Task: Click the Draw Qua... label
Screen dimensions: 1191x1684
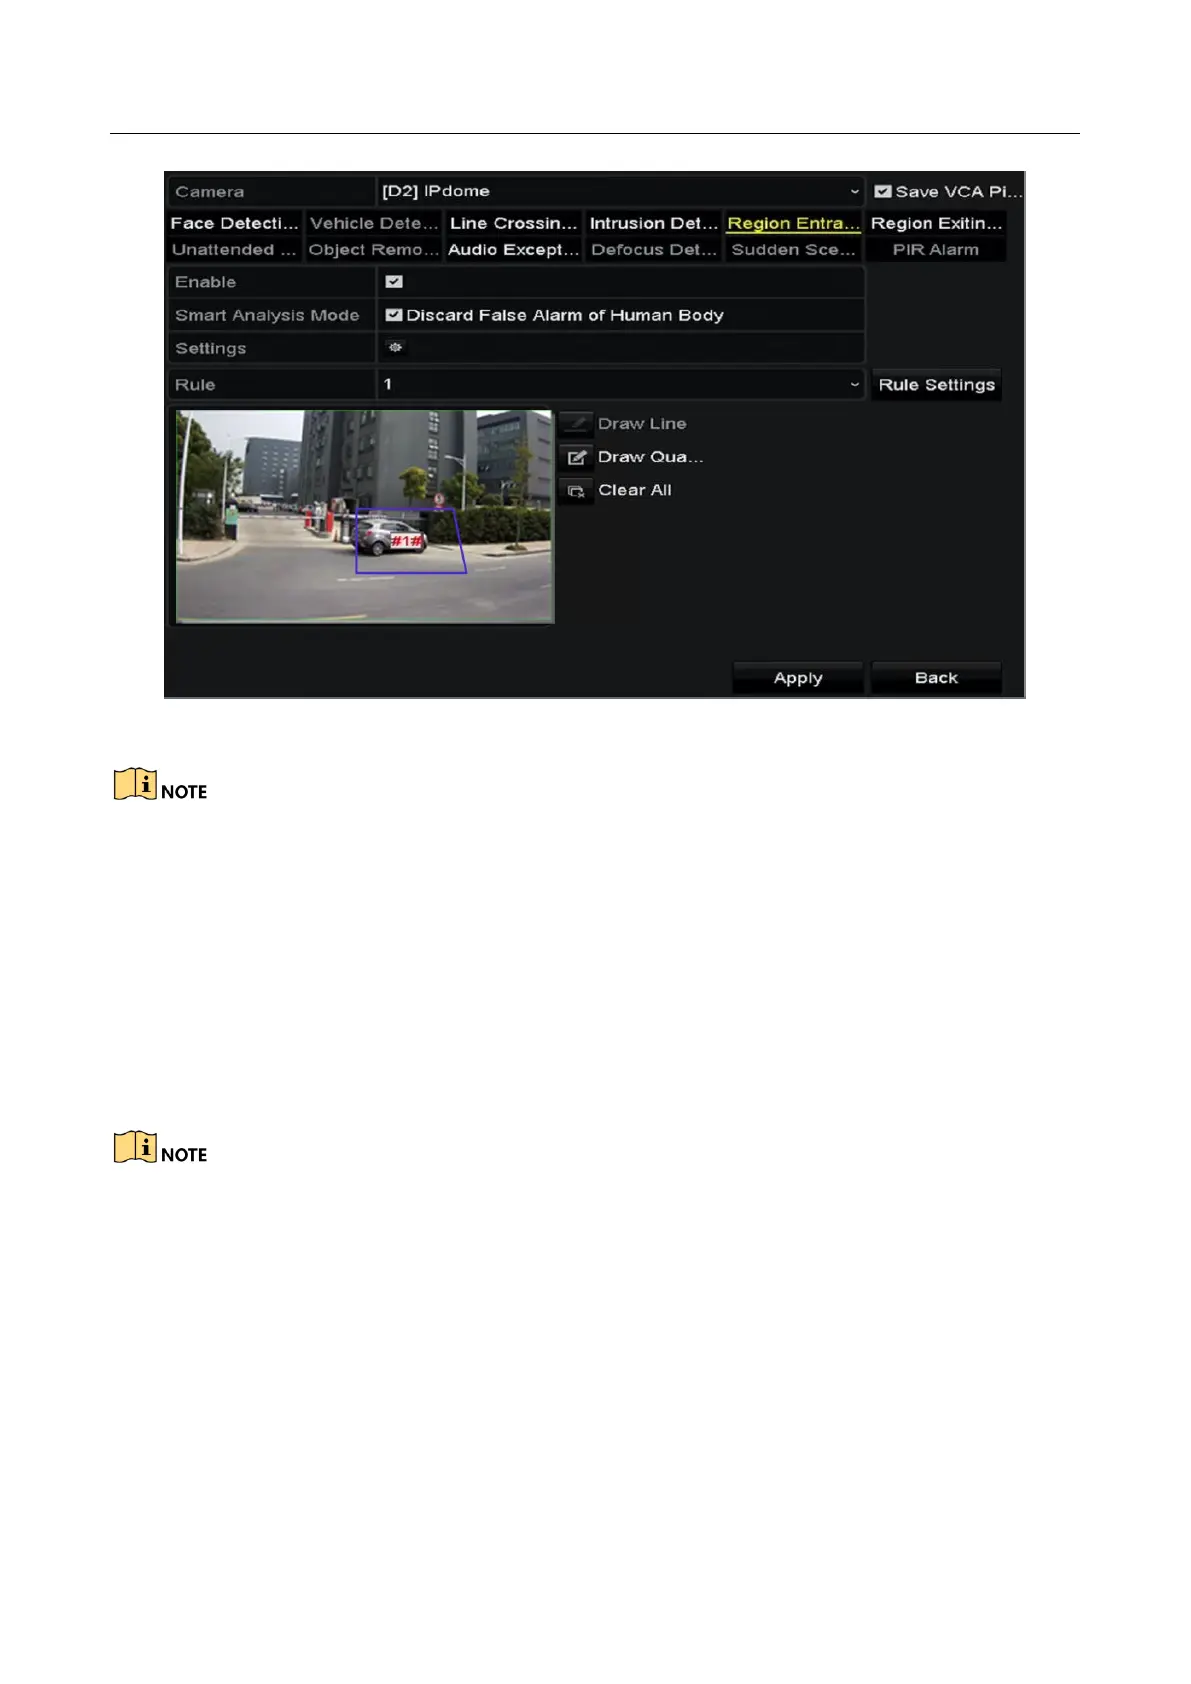Action: click(651, 457)
